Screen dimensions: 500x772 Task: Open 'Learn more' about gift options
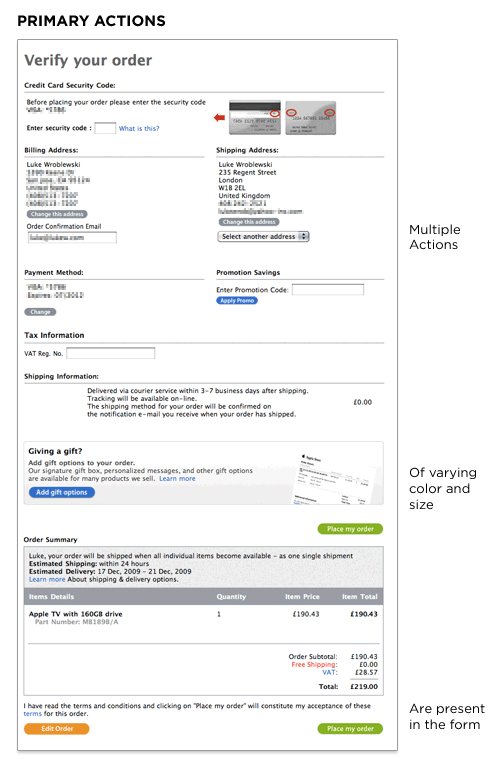coord(177,479)
